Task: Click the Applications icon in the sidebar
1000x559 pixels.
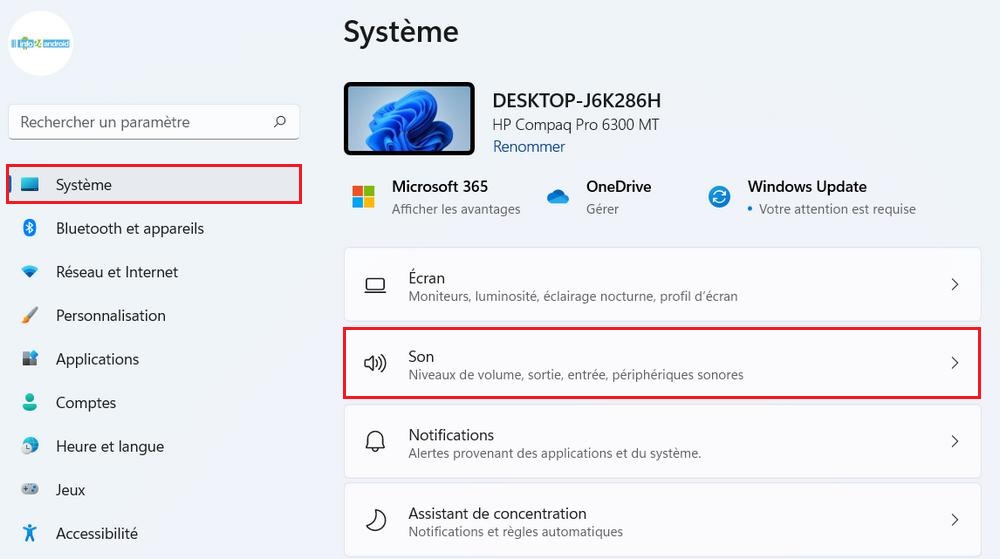Action: point(30,358)
